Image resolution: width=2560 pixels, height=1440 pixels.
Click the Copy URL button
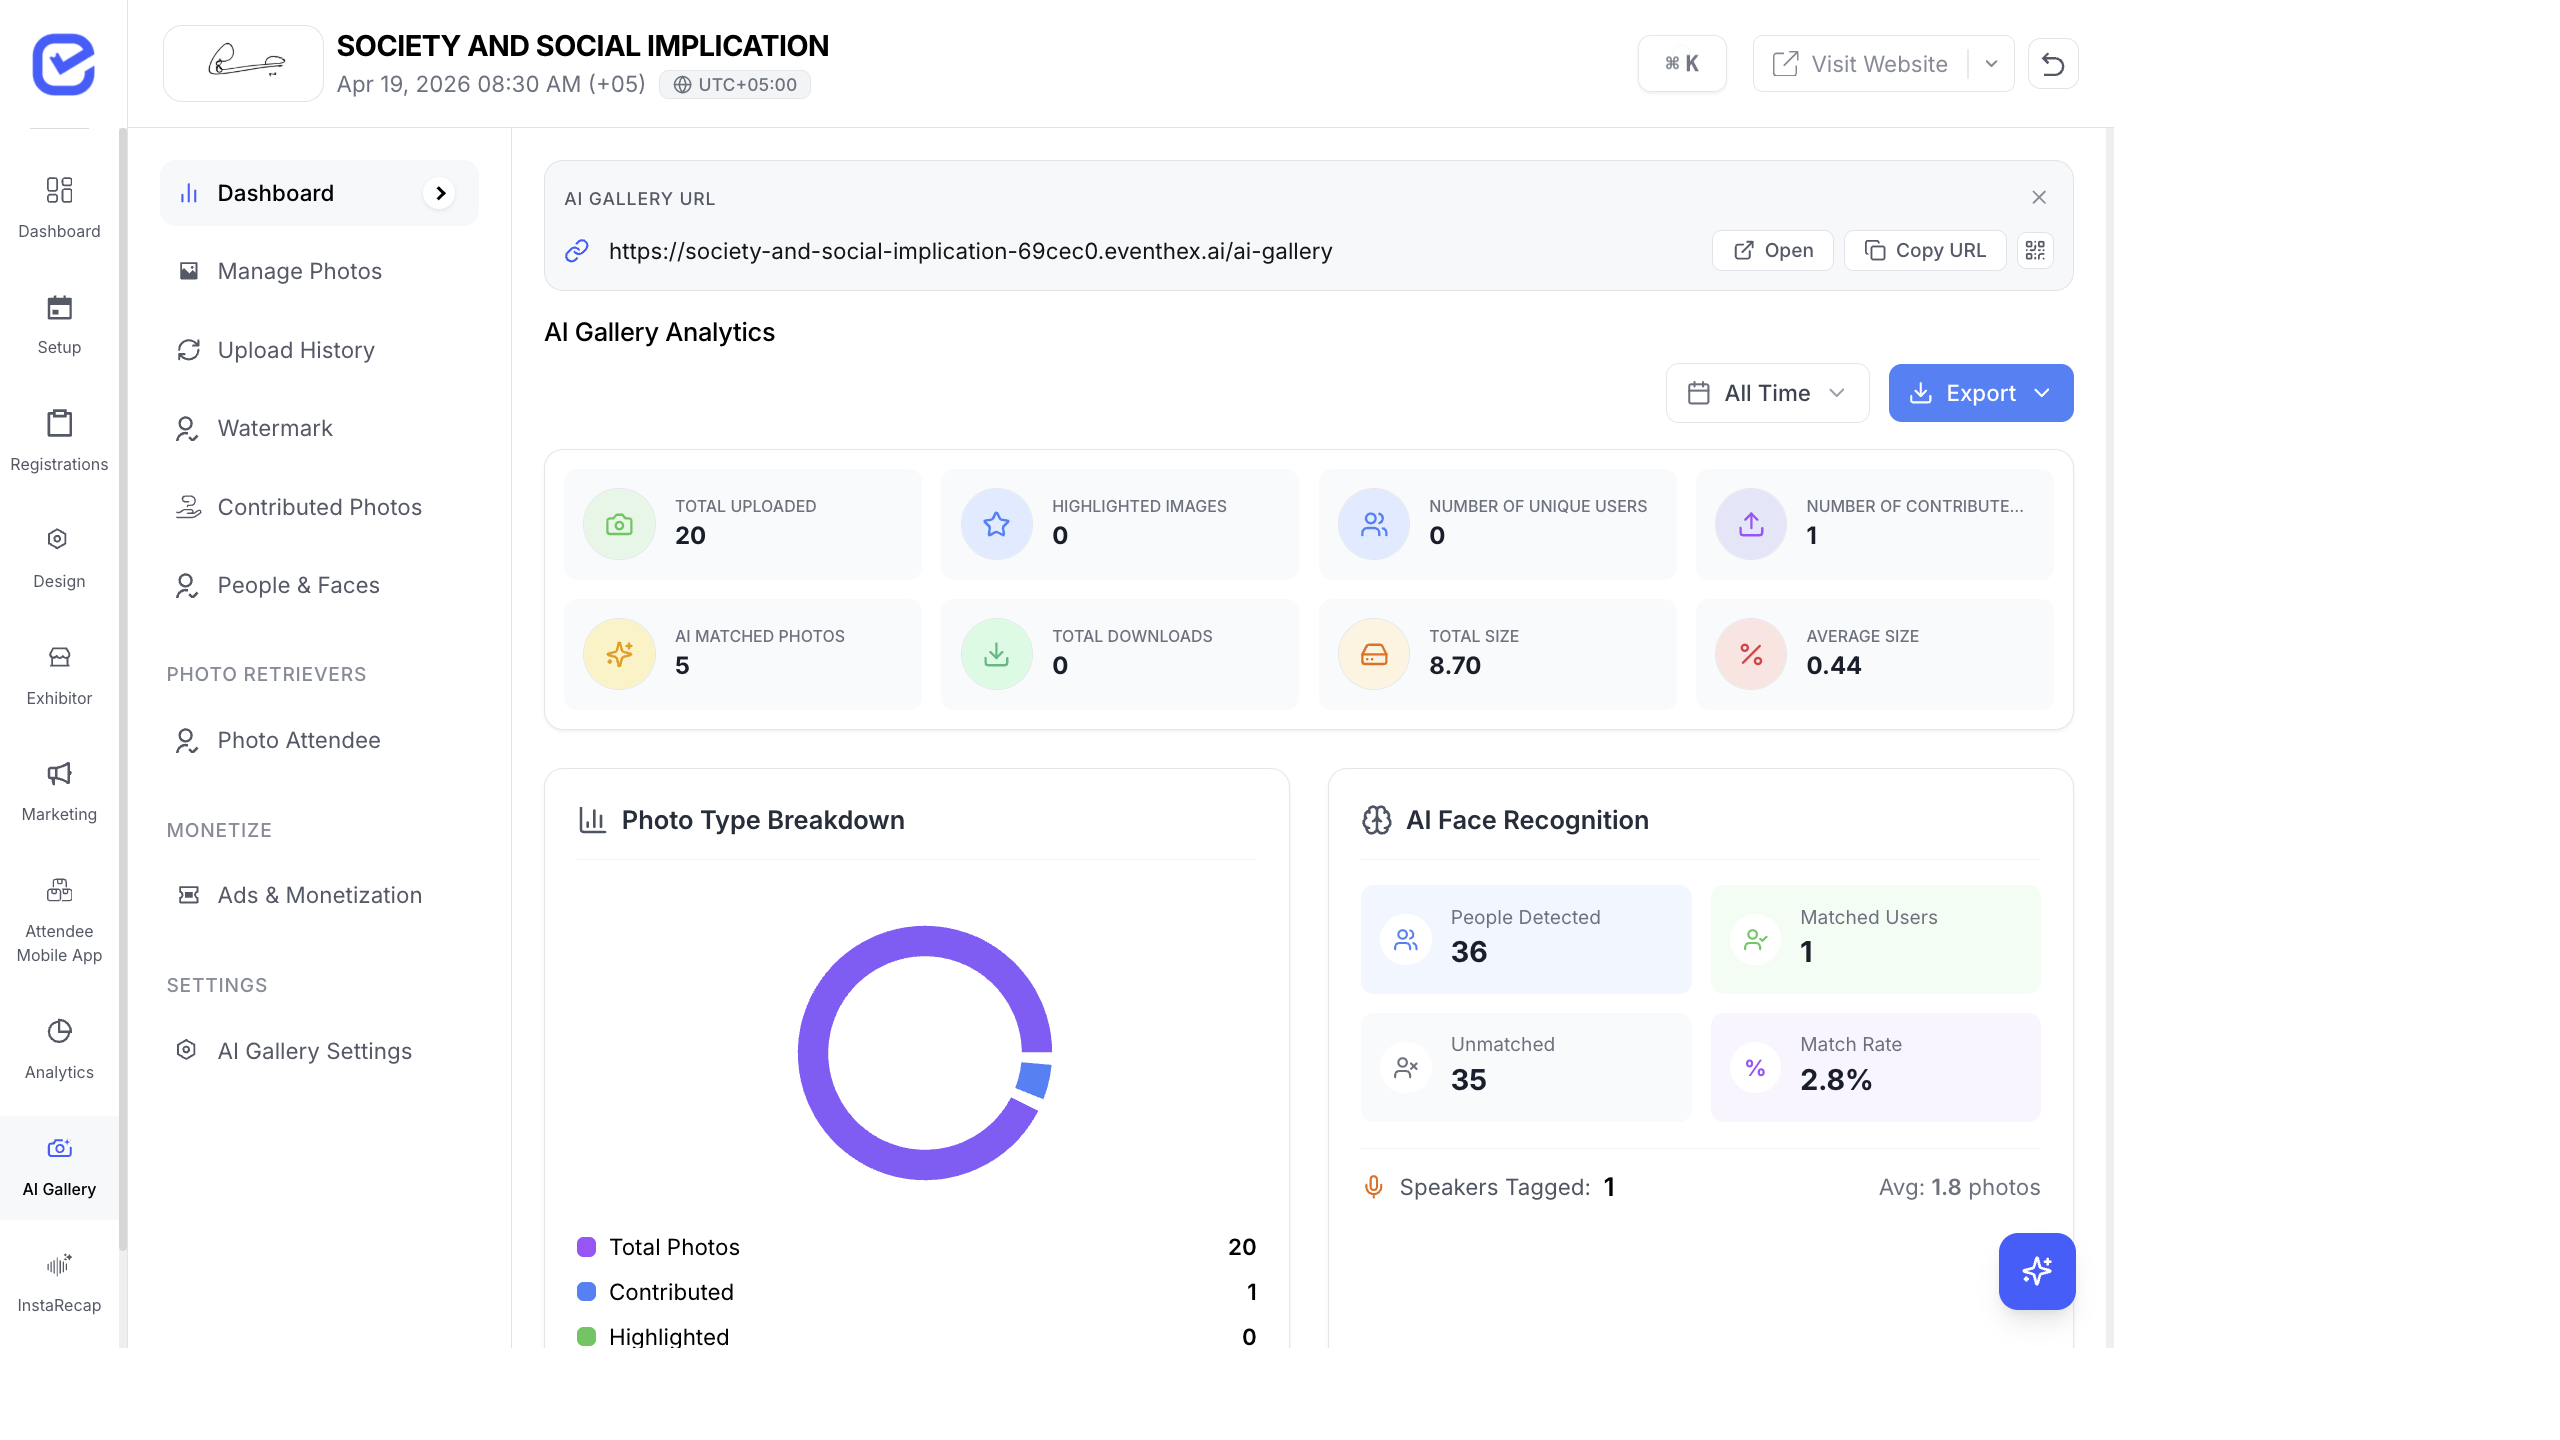pos(1925,250)
